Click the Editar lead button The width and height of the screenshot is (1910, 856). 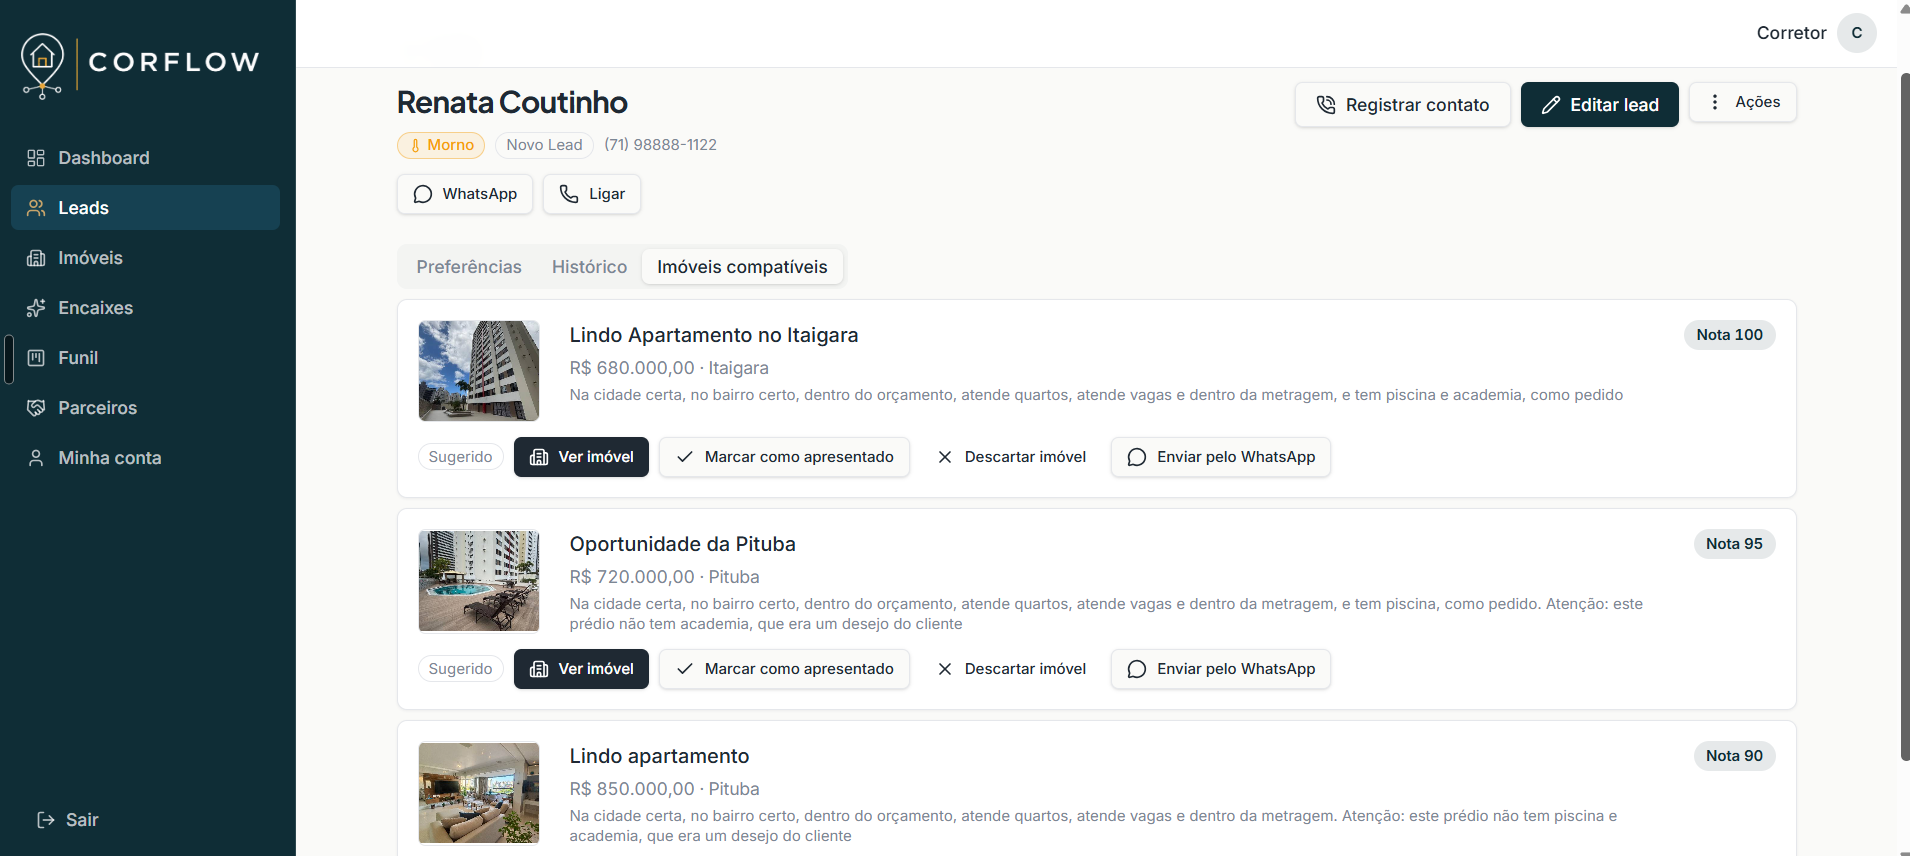click(1599, 105)
